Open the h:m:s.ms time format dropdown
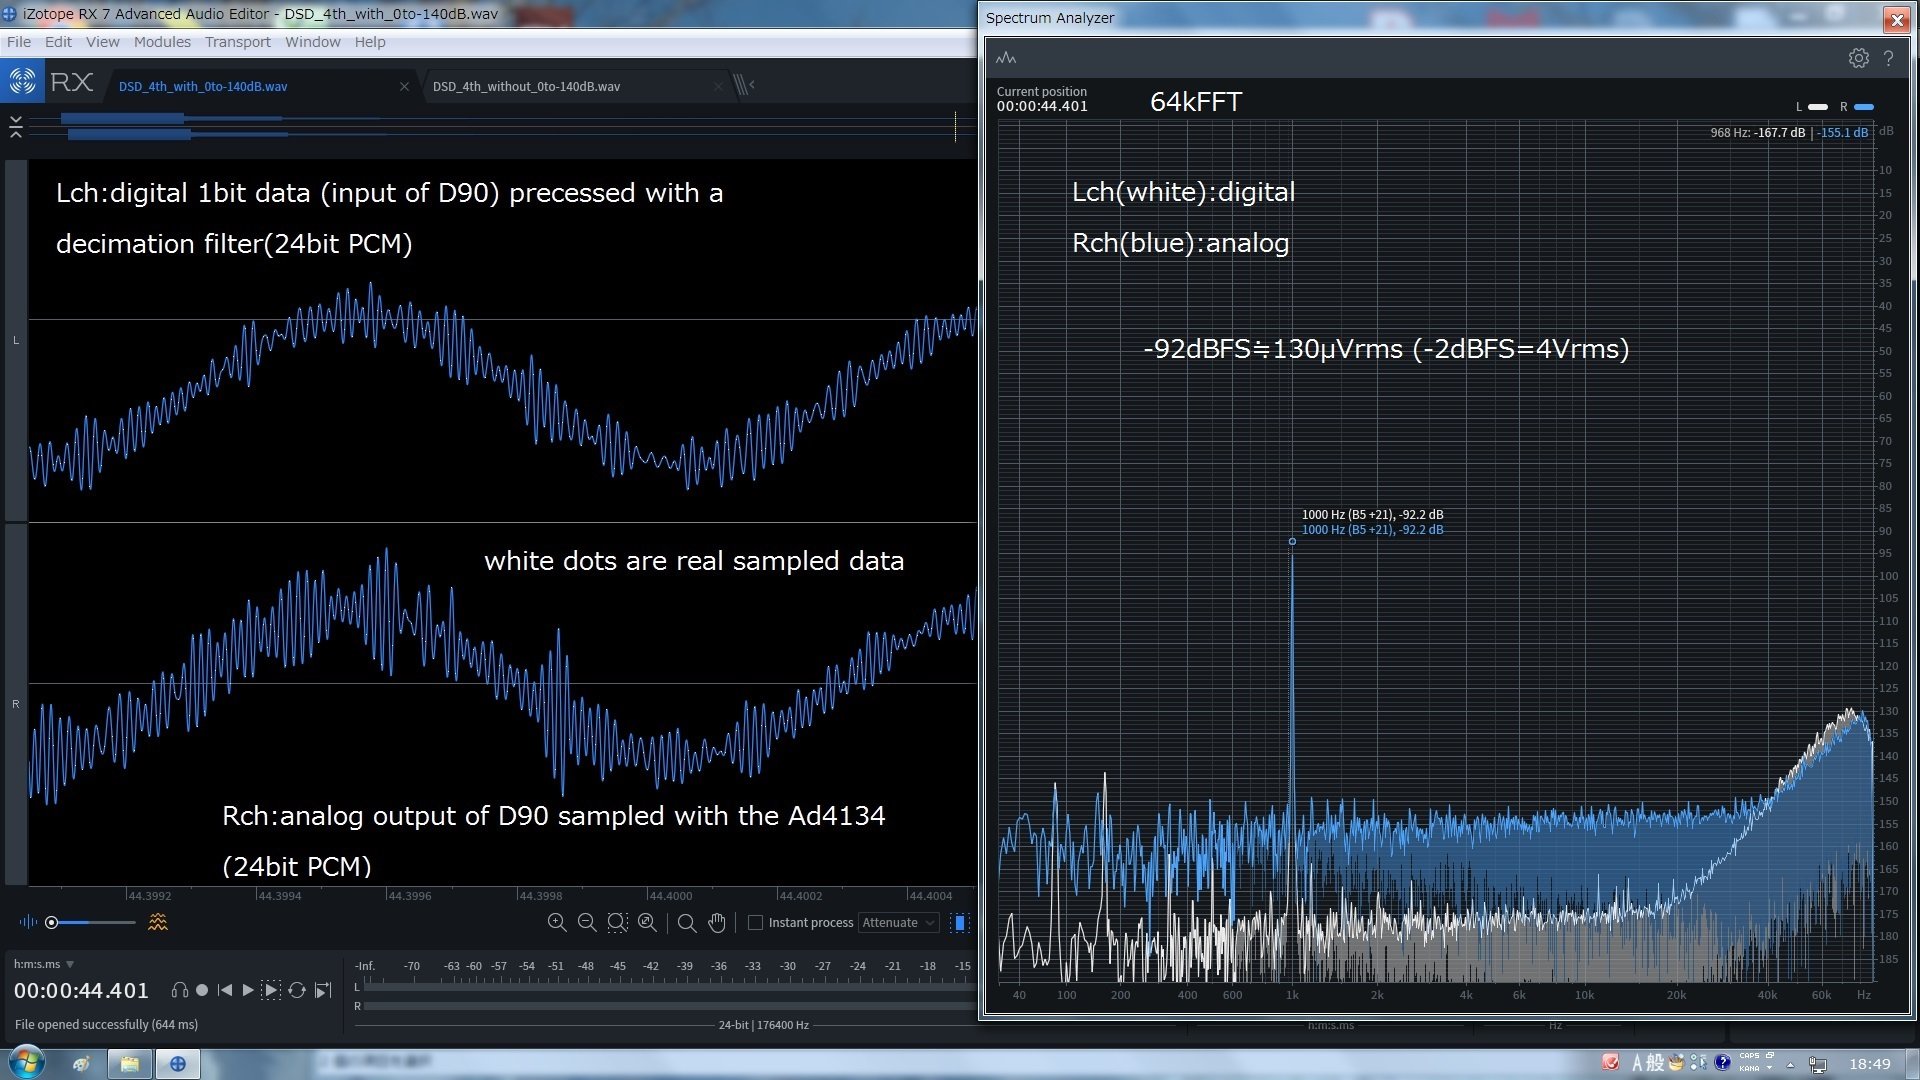The image size is (1920, 1080). [x=44, y=964]
